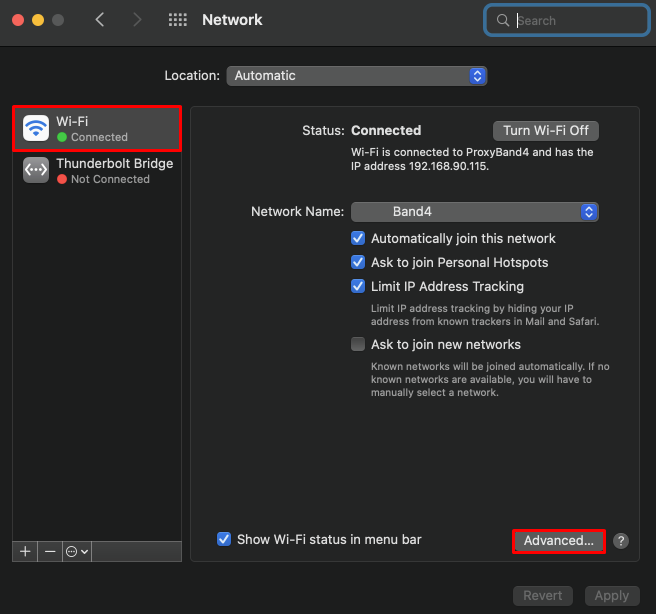Click the Network window title
The image size is (656, 614).
click(232, 20)
